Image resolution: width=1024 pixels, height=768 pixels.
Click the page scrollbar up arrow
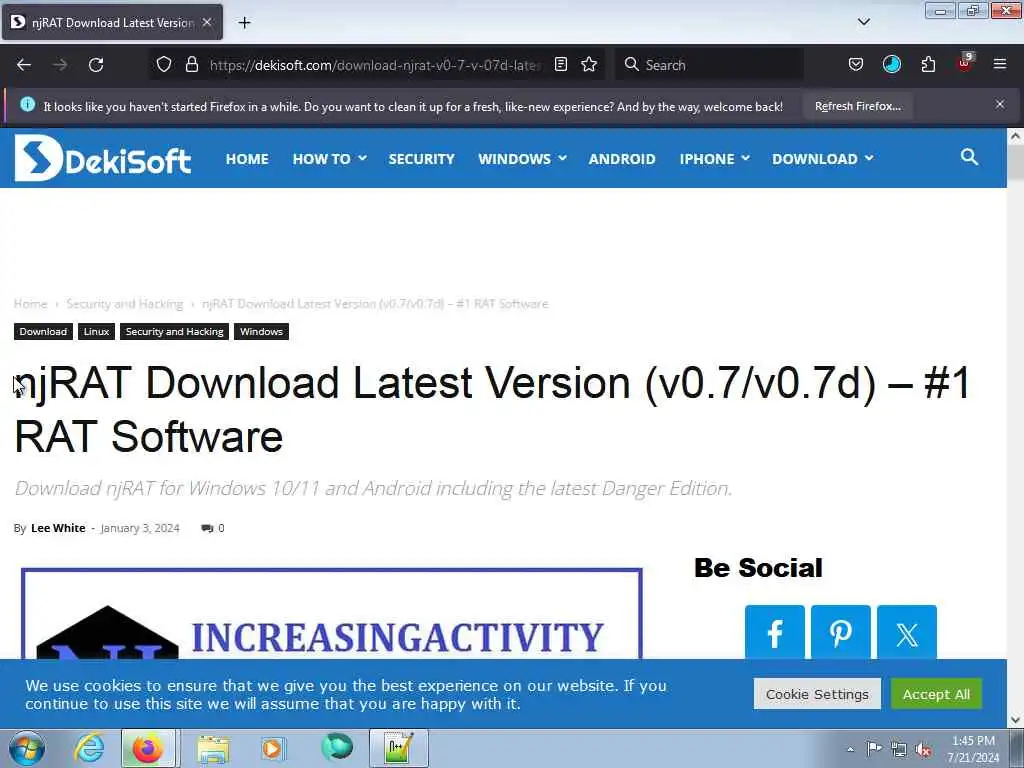point(1016,136)
